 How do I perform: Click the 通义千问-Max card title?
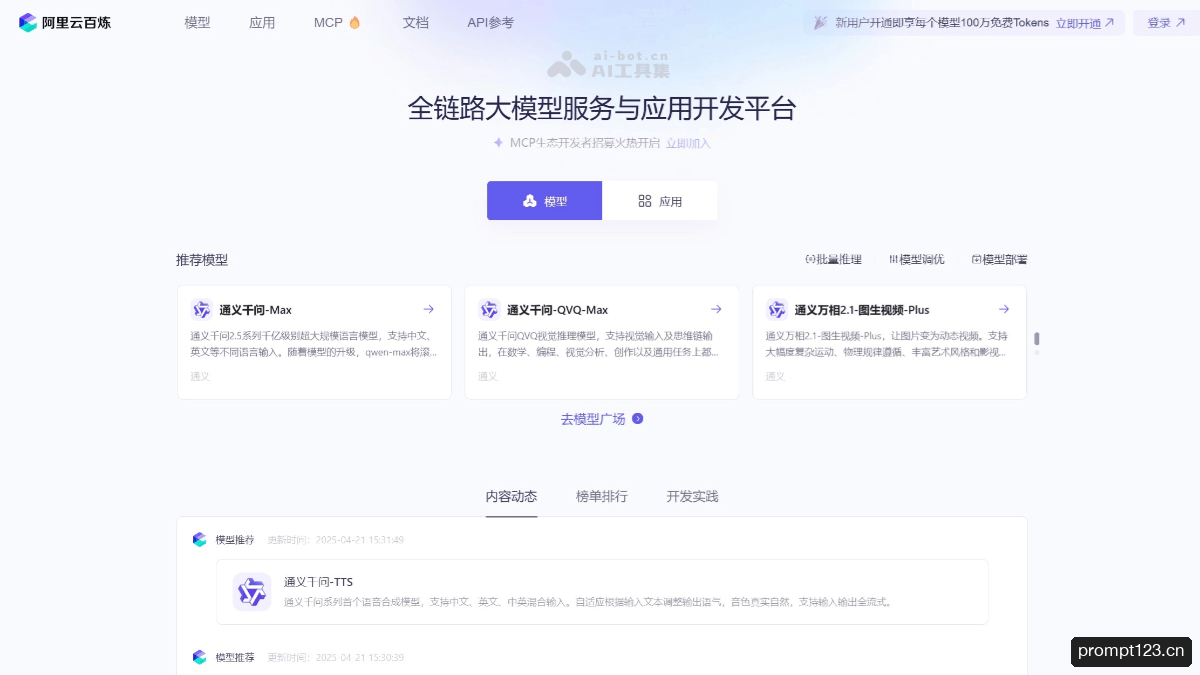pyautogui.click(x=256, y=310)
